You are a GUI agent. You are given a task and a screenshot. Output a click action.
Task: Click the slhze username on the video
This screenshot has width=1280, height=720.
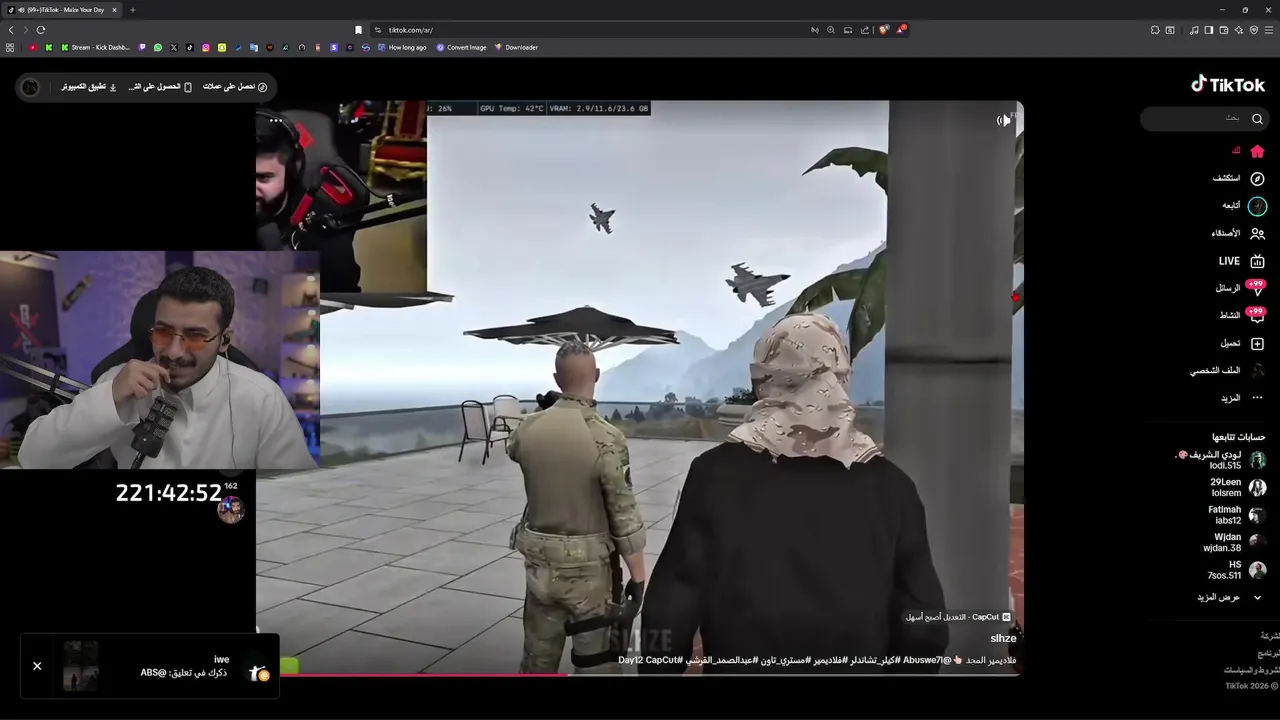(x=1003, y=638)
